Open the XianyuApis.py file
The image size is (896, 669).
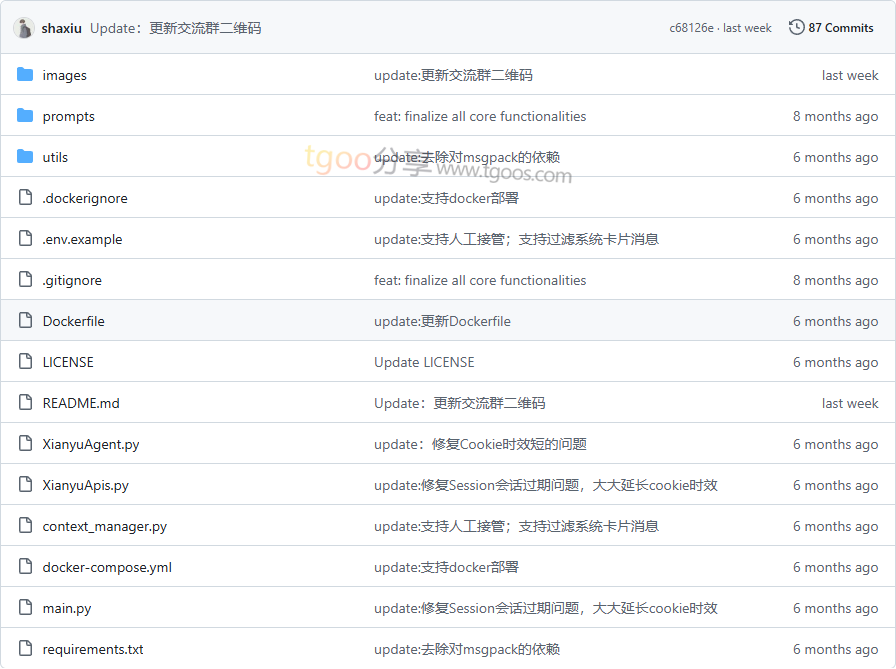coord(85,485)
